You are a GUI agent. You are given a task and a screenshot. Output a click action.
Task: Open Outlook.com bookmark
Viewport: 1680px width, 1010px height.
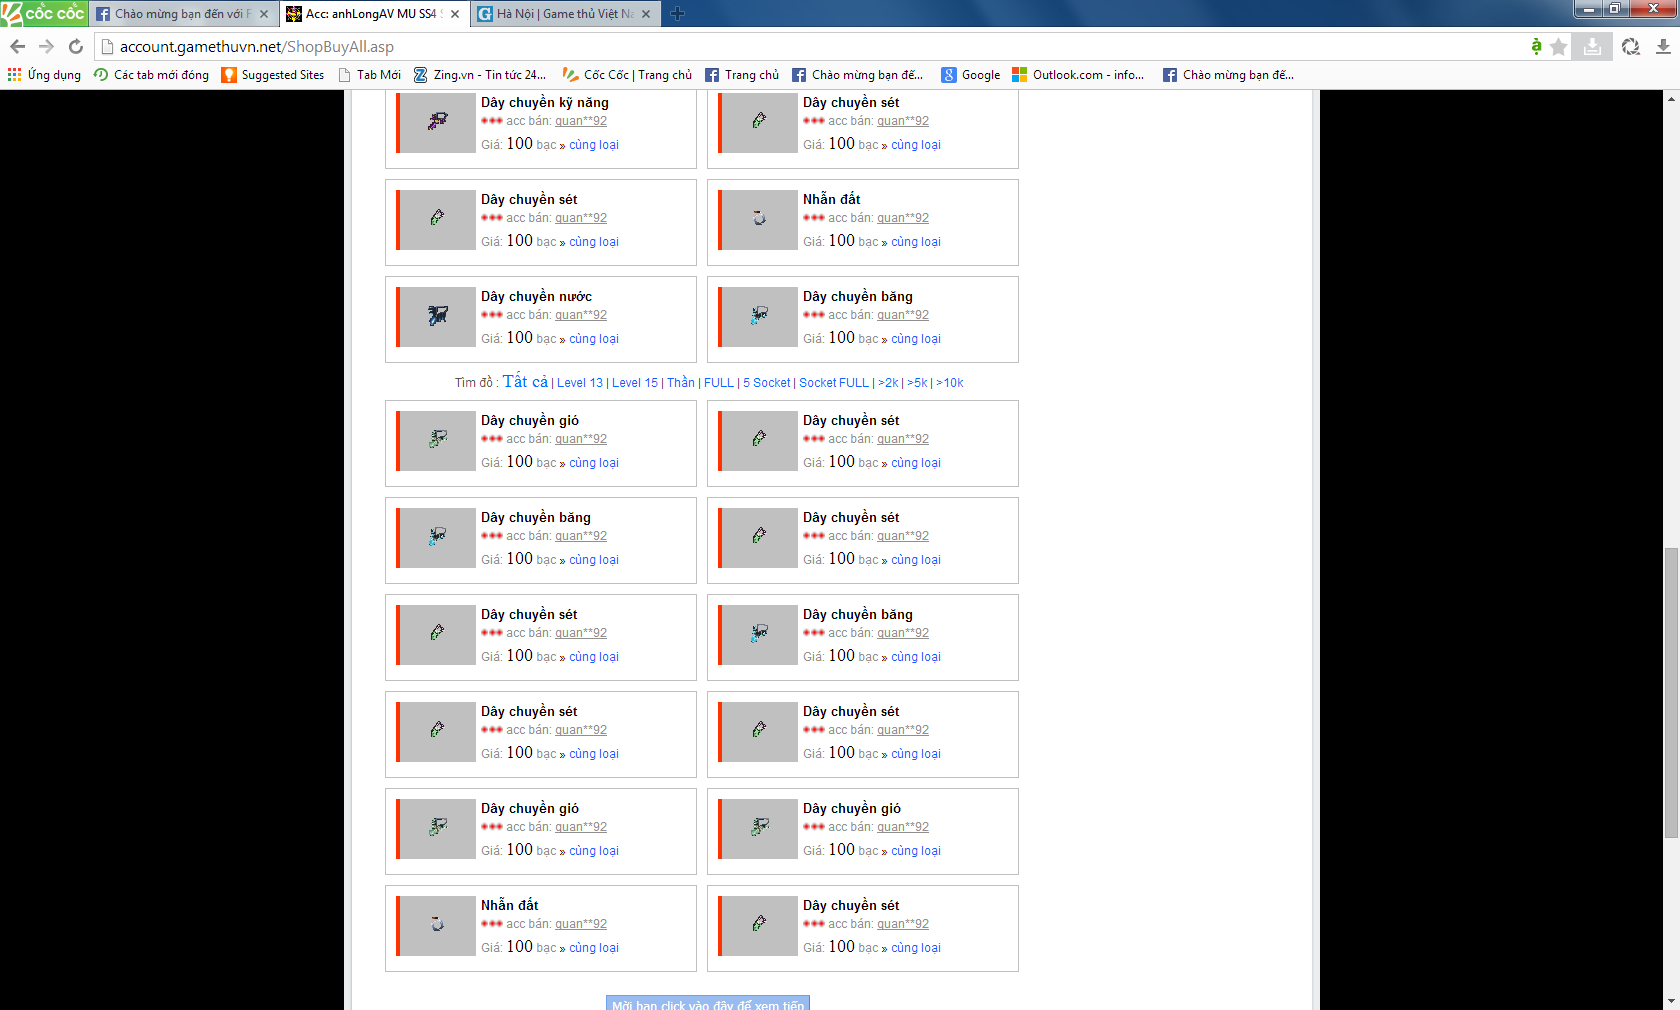(1078, 75)
